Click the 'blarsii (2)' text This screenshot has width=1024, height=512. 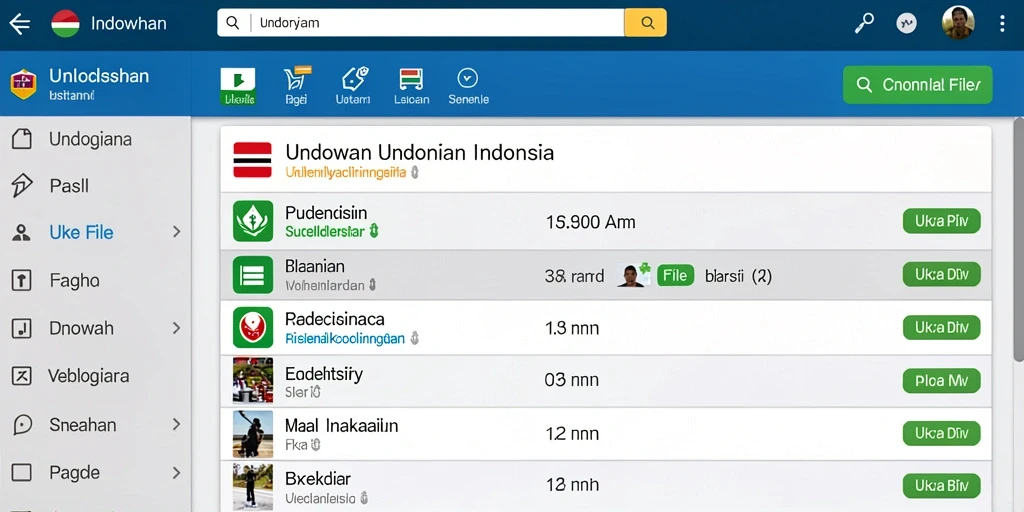738,276
